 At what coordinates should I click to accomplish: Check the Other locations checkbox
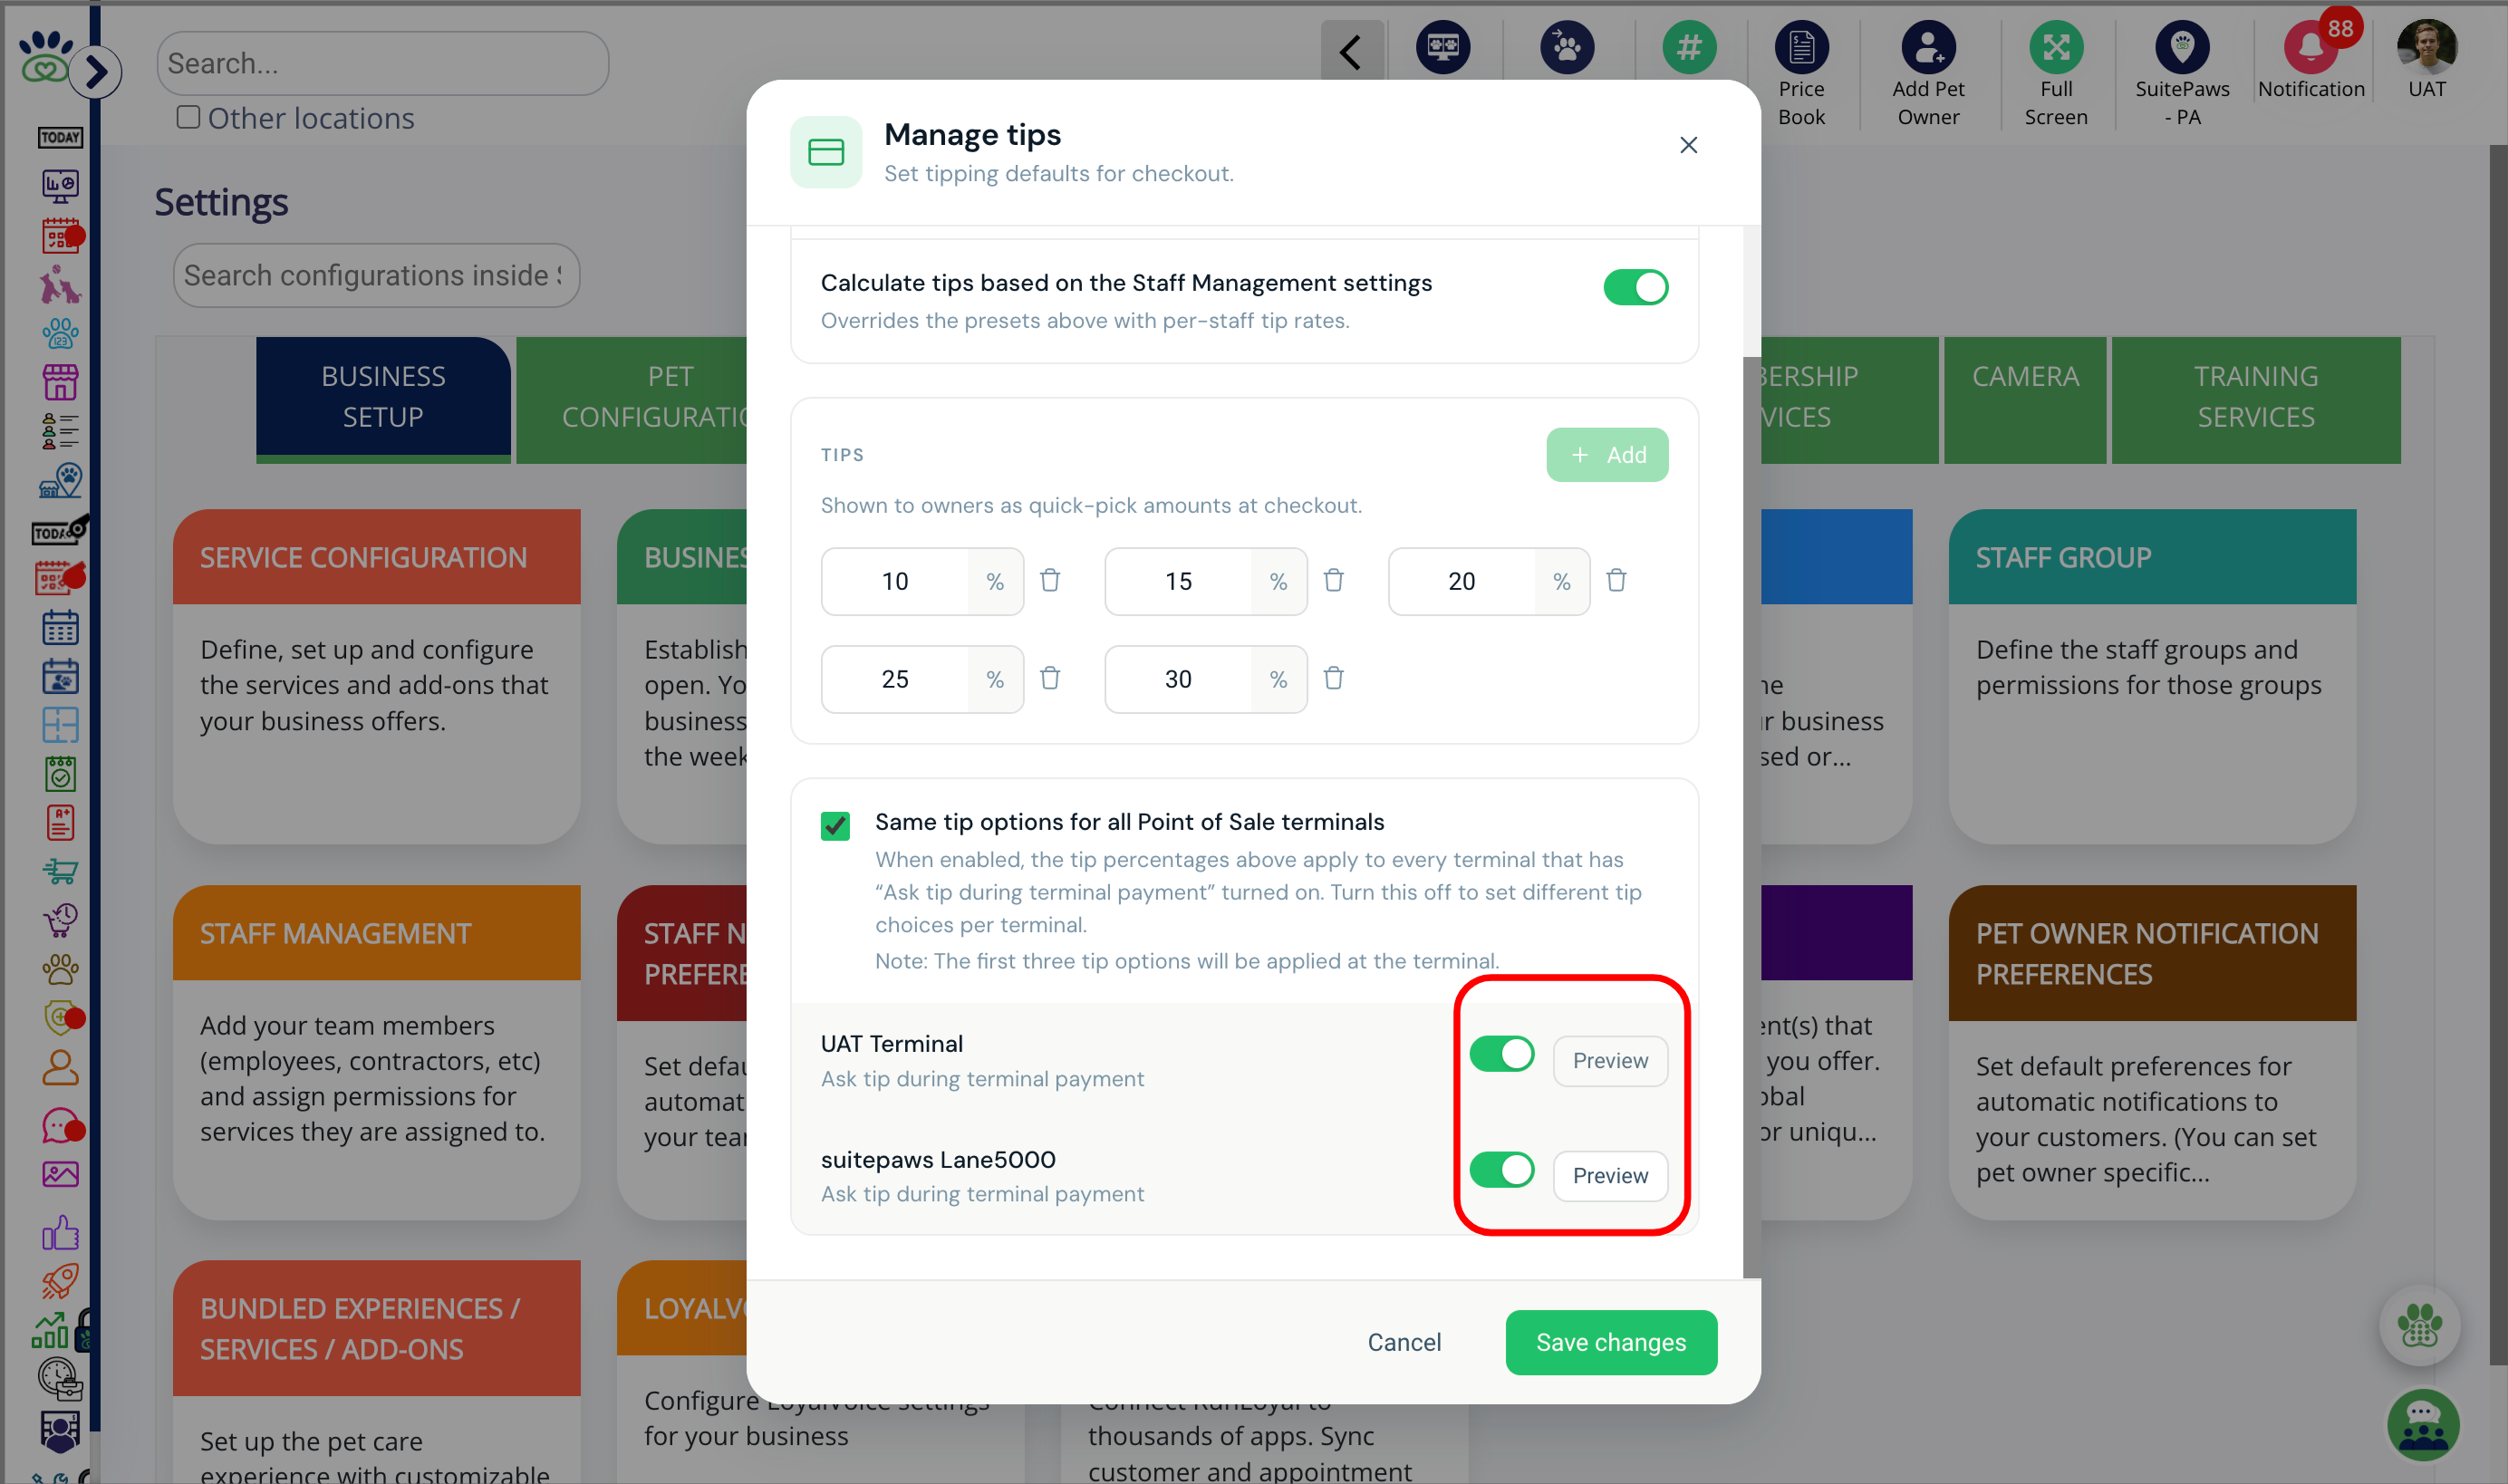(x=188, y=117)
